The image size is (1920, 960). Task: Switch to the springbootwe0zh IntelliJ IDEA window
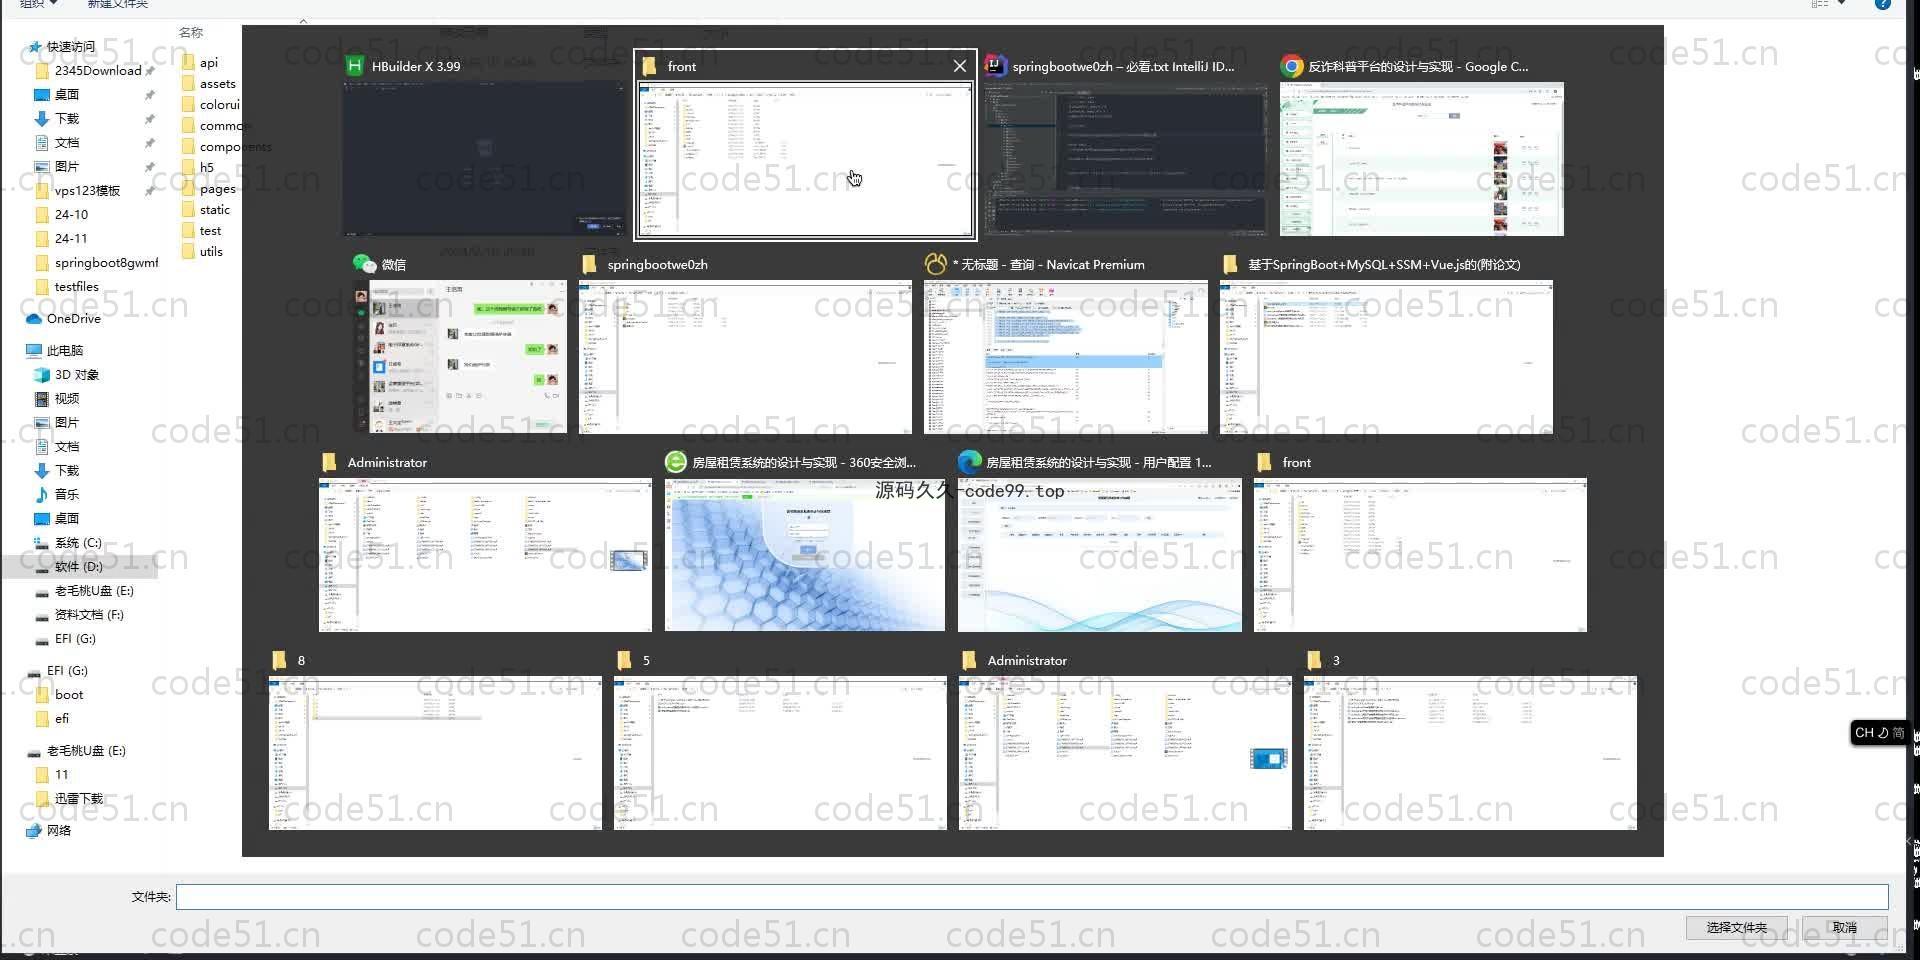point(1125,159)
